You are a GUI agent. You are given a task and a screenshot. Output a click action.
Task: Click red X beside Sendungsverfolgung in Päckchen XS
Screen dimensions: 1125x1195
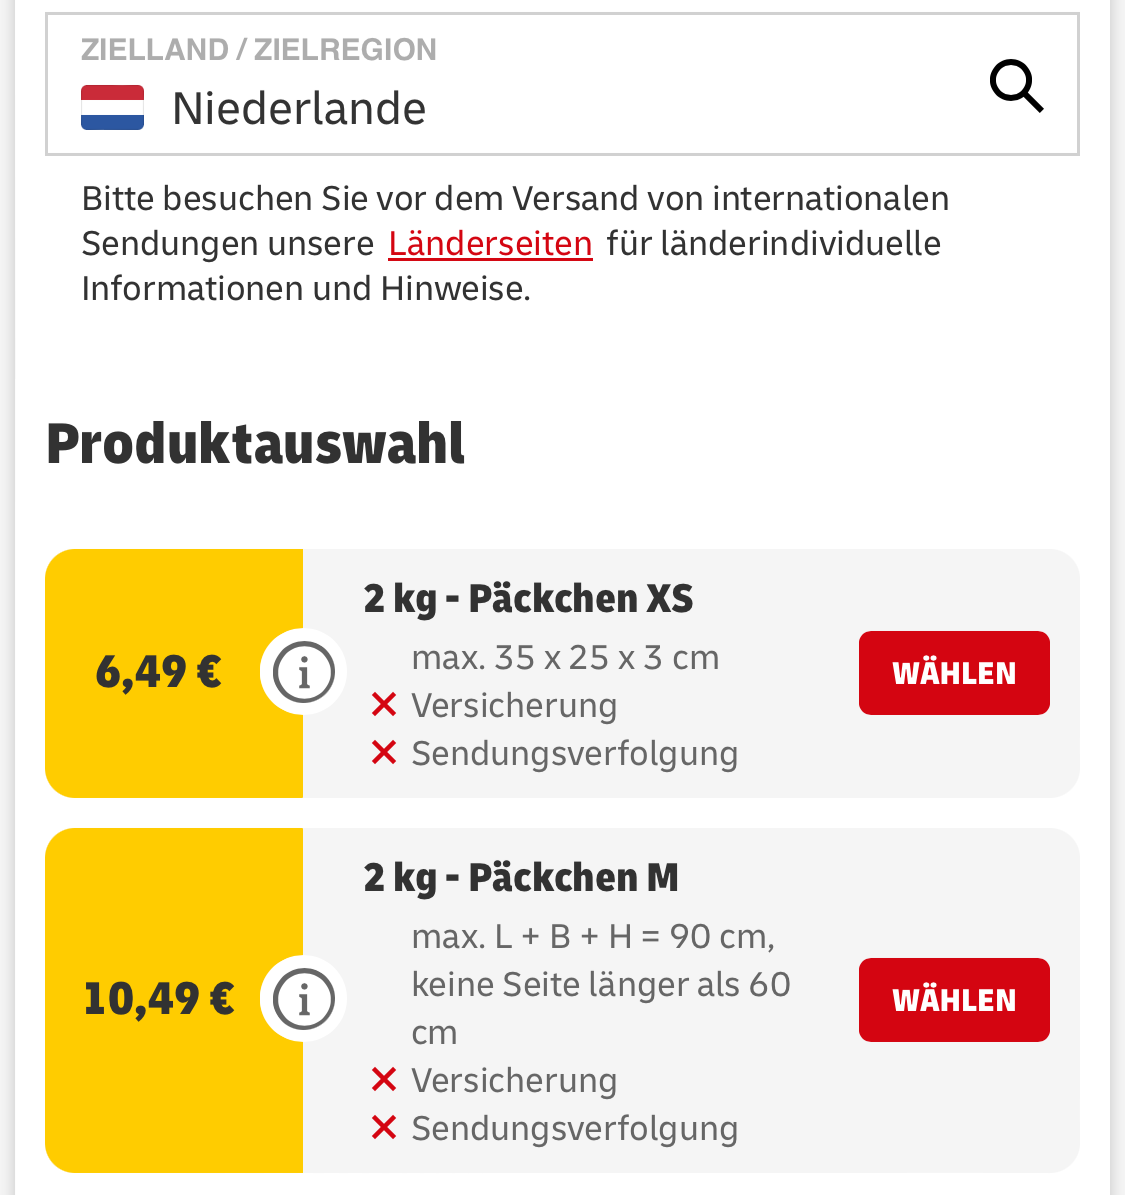384,753
